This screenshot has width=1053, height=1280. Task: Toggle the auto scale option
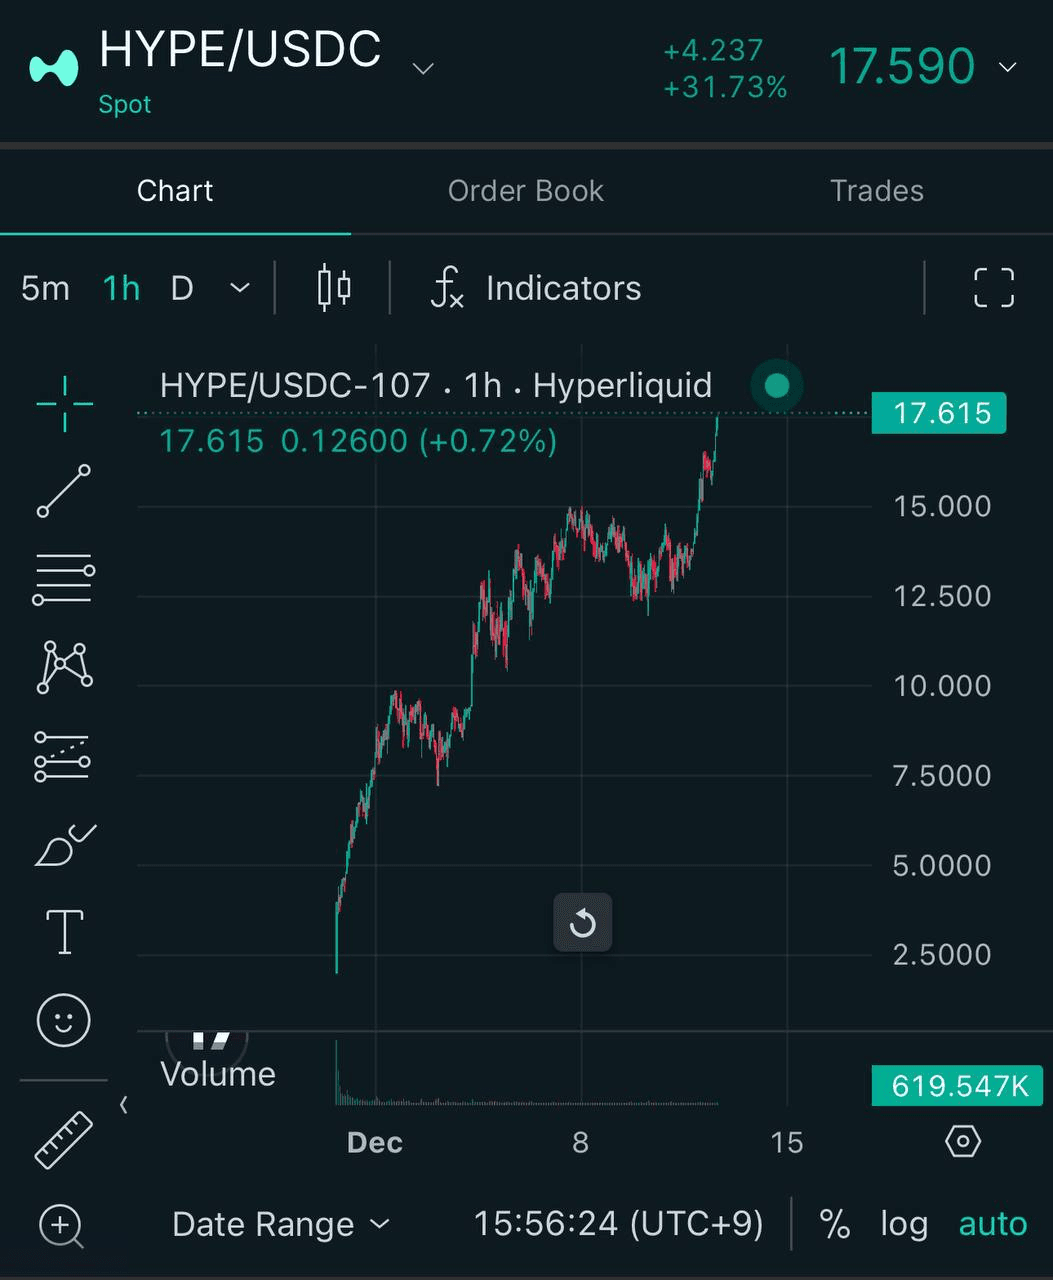(x=992, y=1224)
